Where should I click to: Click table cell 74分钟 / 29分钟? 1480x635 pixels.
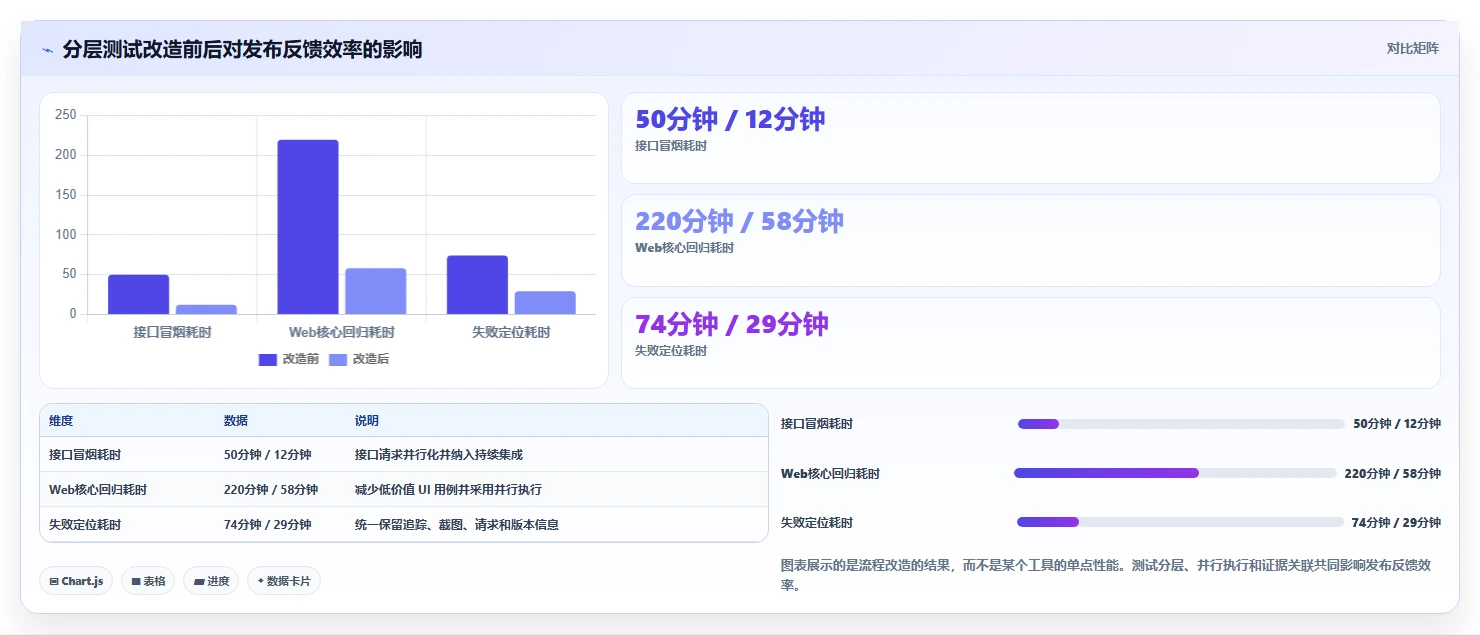(x=268, y=525)
